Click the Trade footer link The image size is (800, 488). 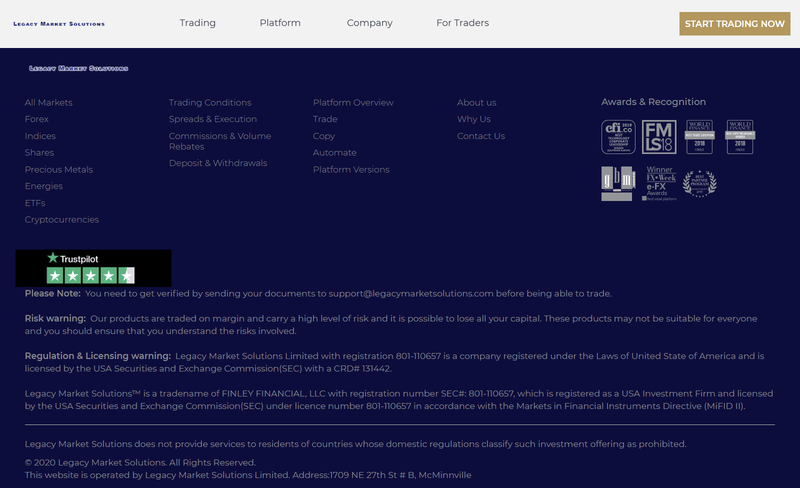[325, 119]
